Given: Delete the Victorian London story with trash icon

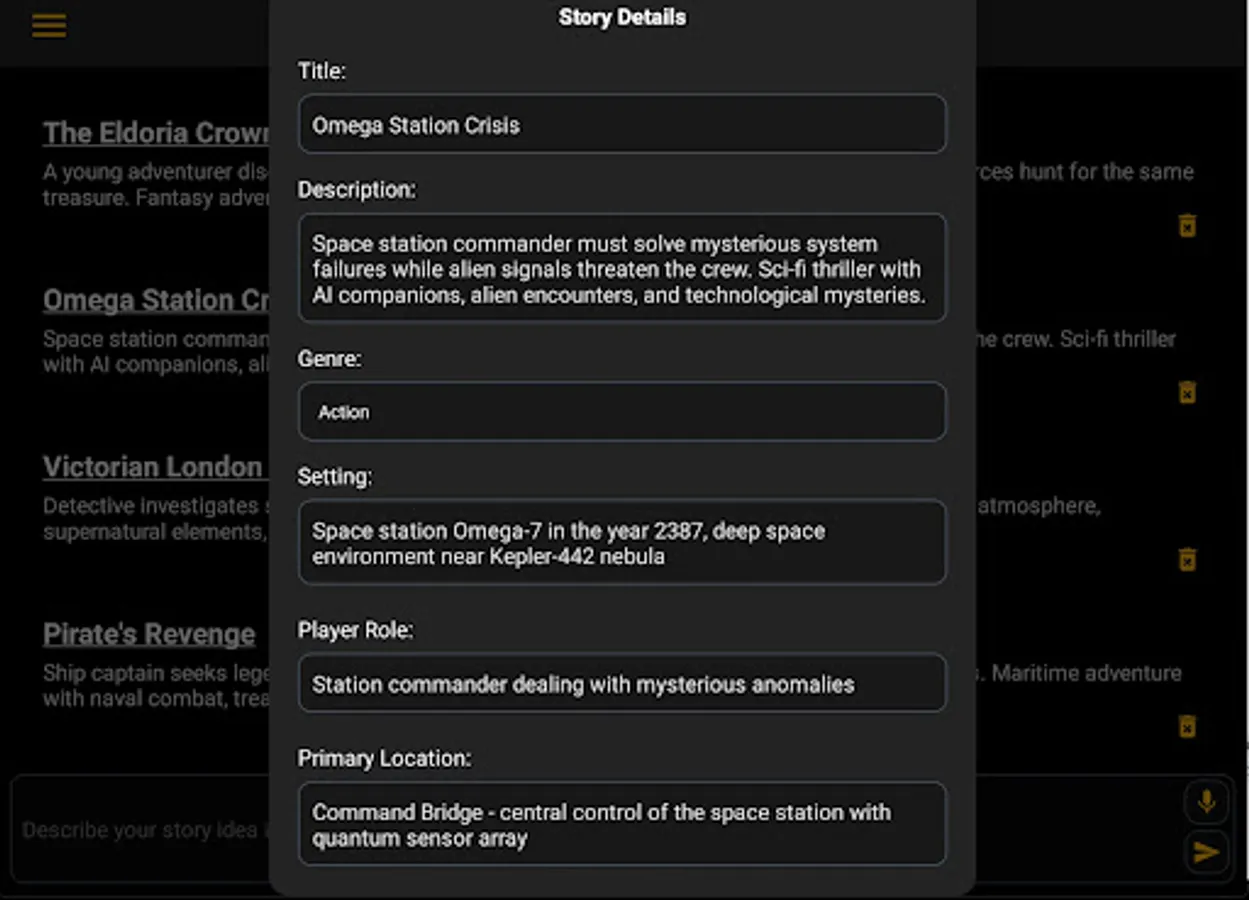Looking at the screenshot, I should pos(1186,560).
